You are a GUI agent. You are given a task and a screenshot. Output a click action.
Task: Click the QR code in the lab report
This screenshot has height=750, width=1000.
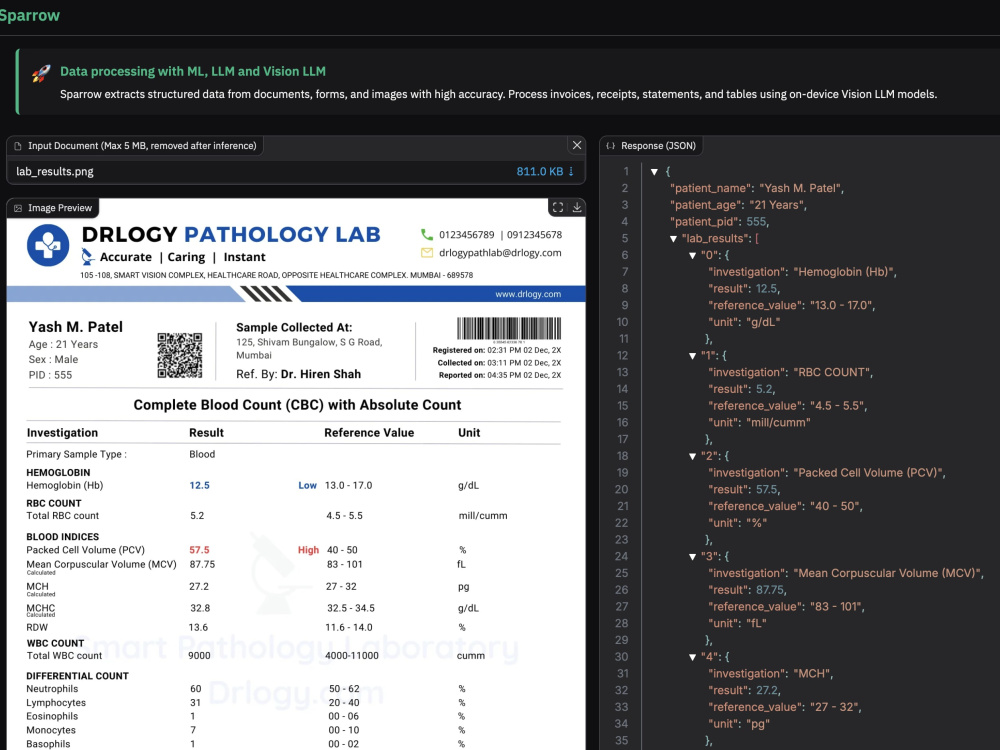[180, 355]
